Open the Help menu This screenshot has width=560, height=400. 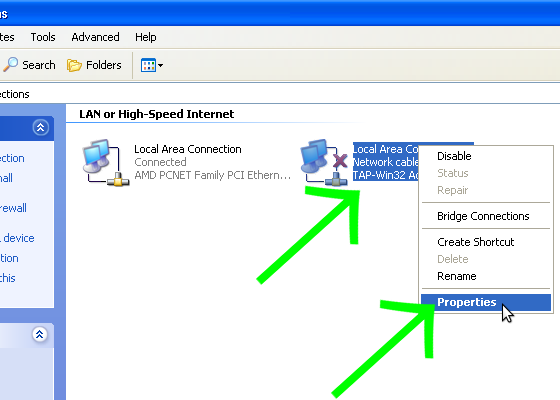coord(146,37)
